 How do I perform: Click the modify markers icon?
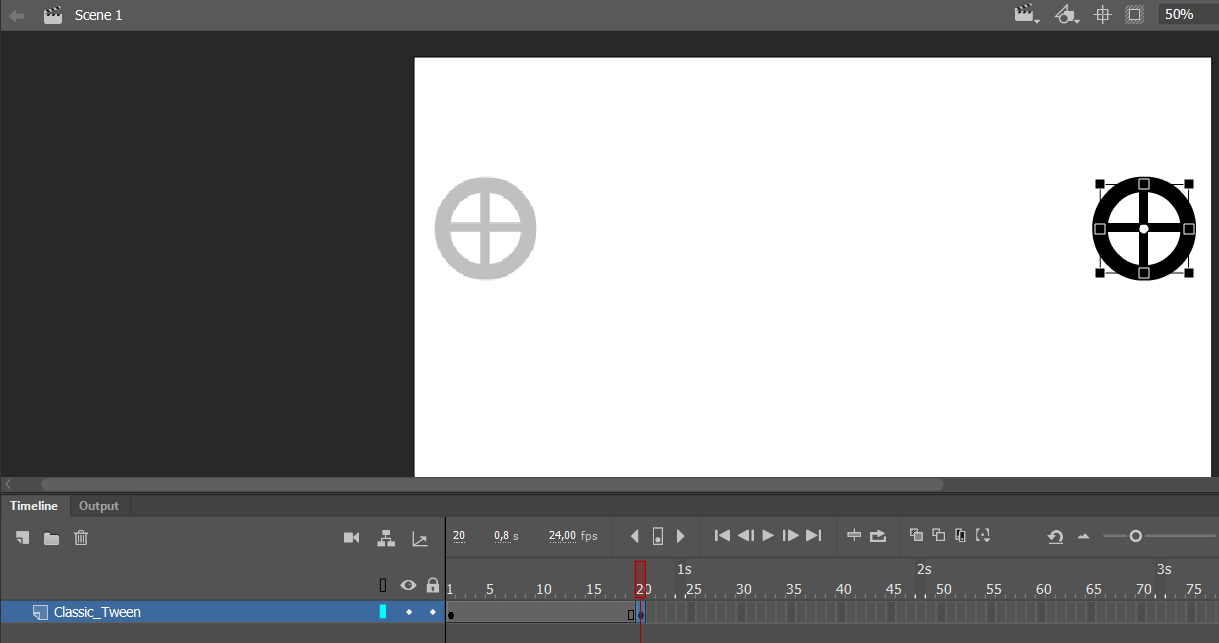pos(983,536)
